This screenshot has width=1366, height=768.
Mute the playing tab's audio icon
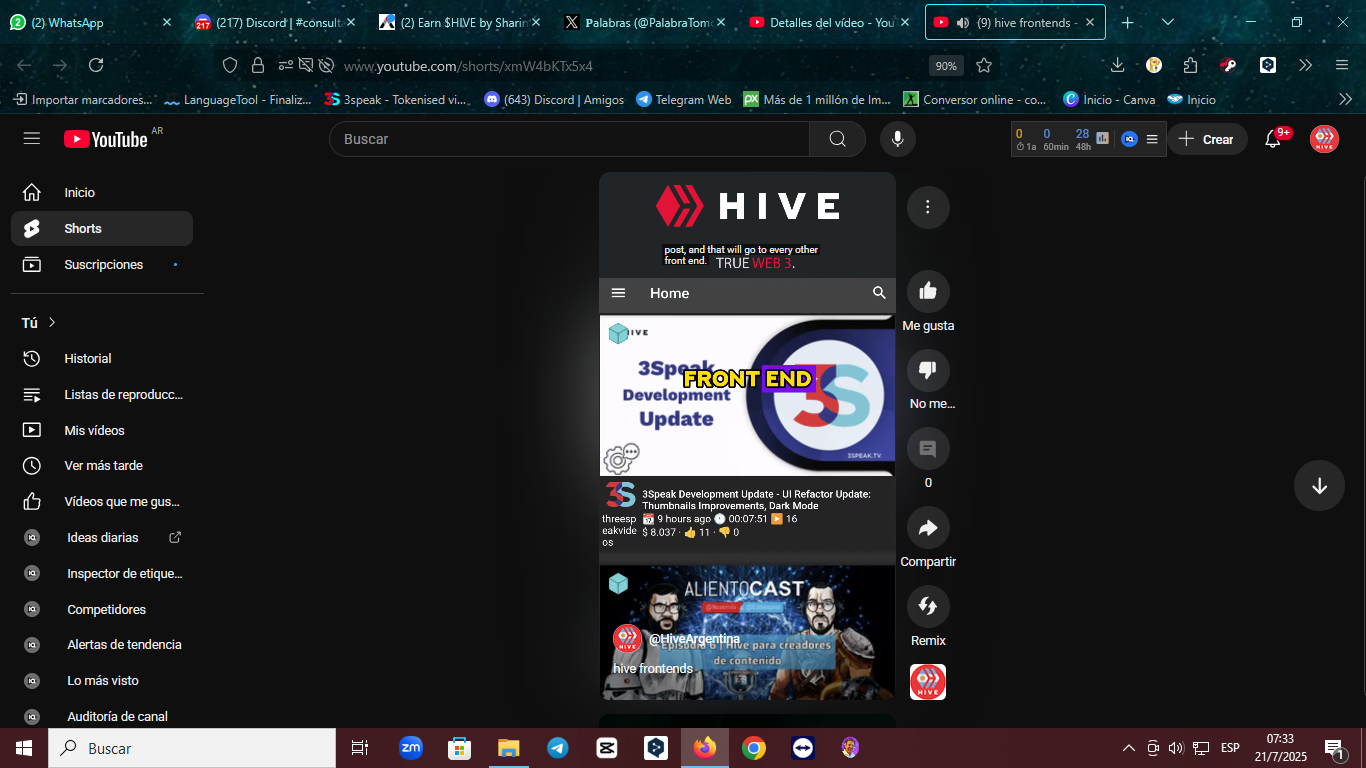coord(962,22)
